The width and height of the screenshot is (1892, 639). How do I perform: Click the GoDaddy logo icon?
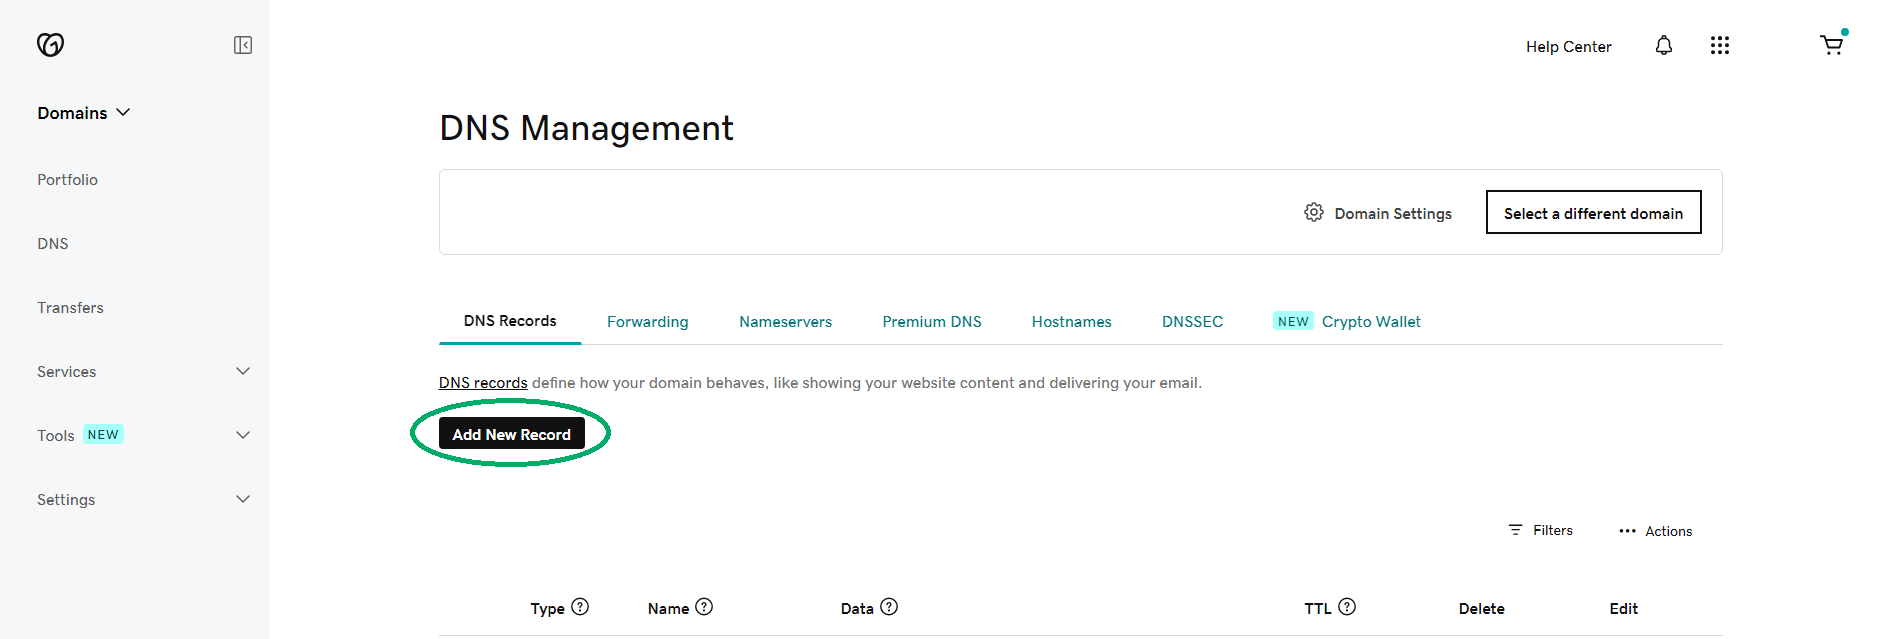(x=50, y=44)
